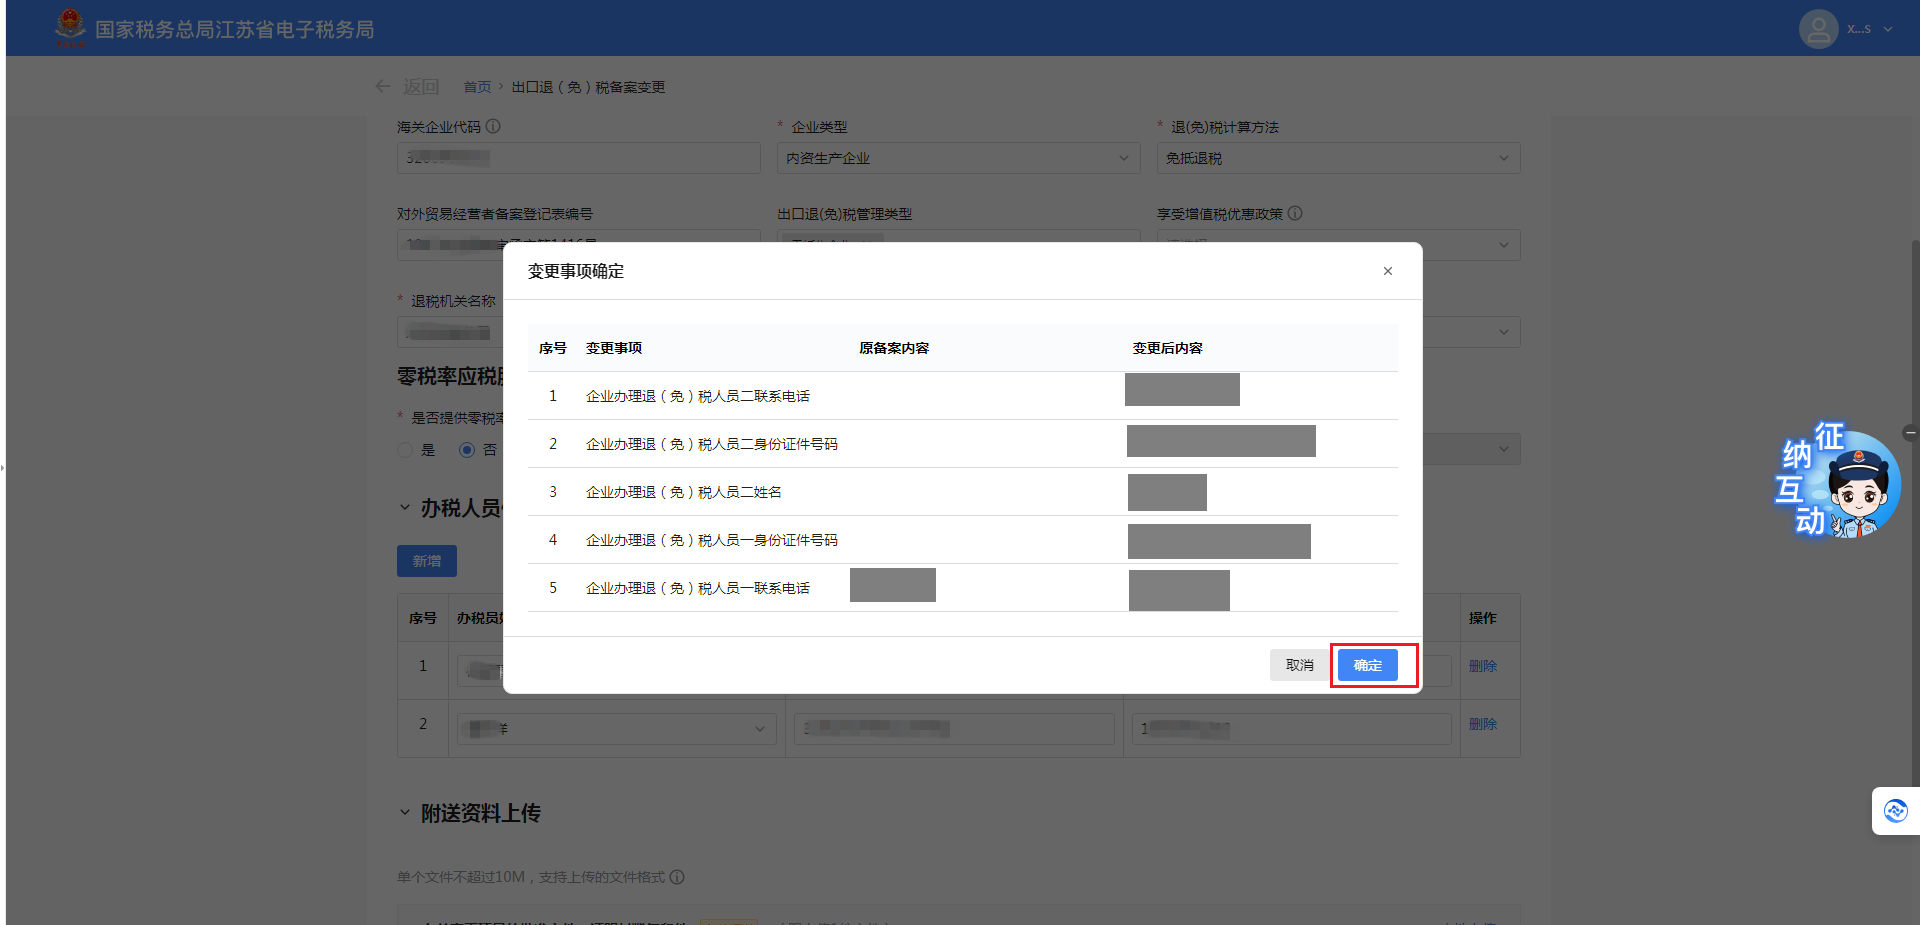Select the 否 radio button
The width and height of the screenshot is (1921, 925).
pyautogui.click(x=467, y=450)
